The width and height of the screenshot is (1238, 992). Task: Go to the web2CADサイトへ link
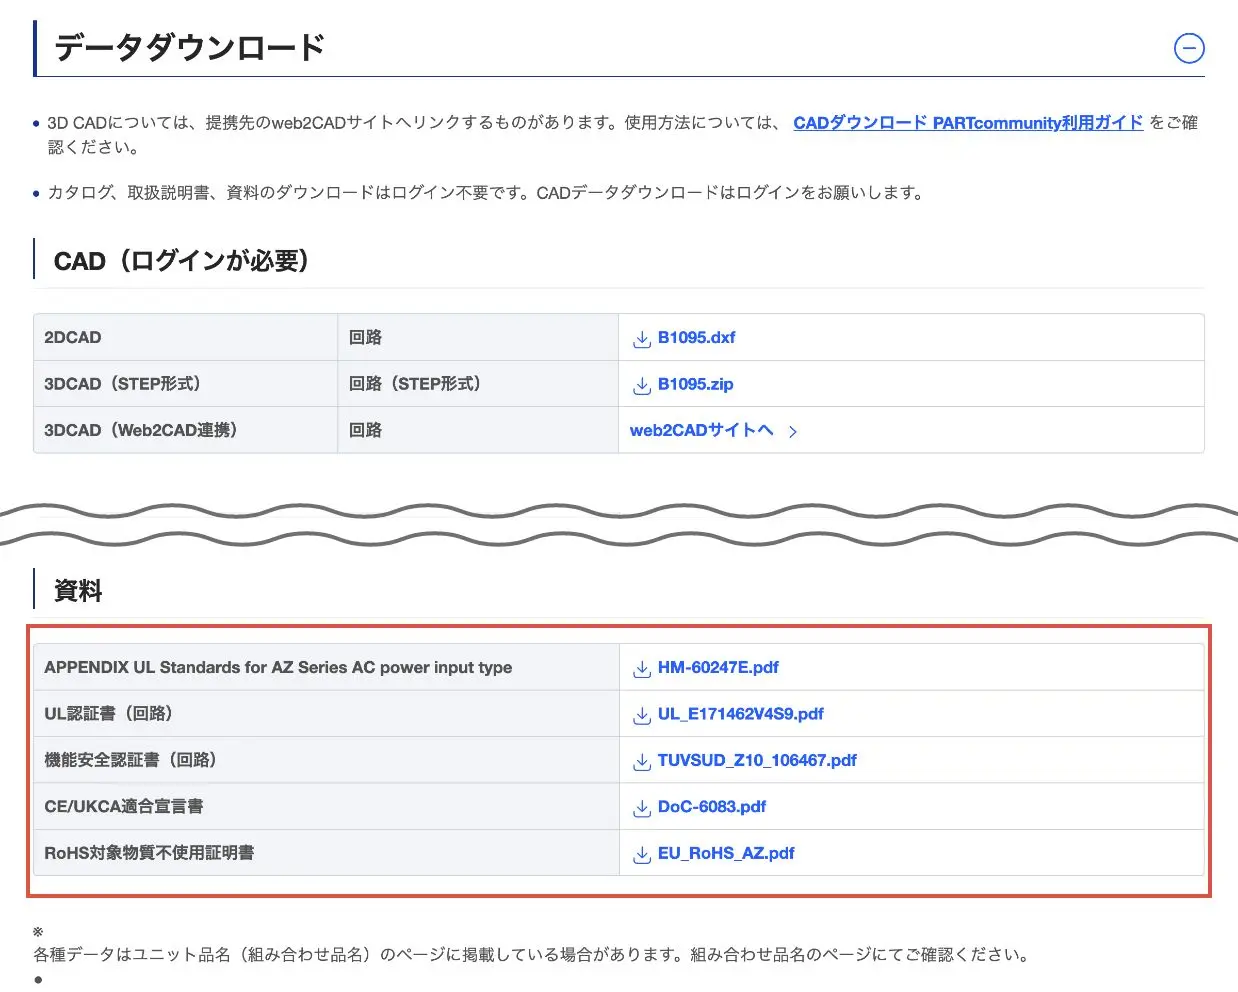click(701, 430)
